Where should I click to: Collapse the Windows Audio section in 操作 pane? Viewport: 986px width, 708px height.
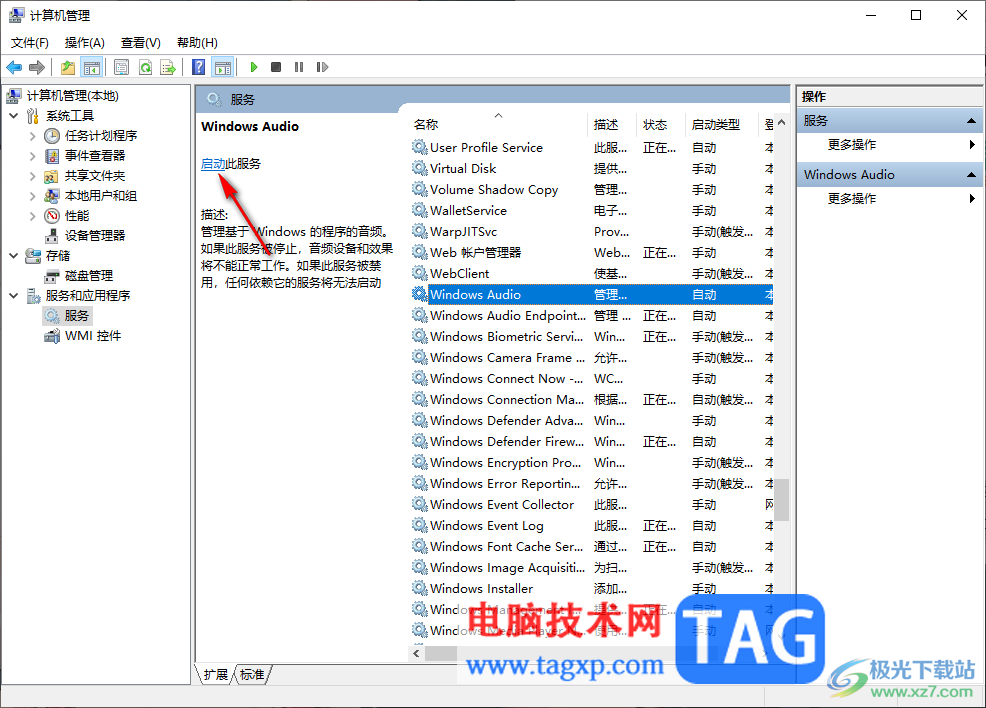pos(971,175)
